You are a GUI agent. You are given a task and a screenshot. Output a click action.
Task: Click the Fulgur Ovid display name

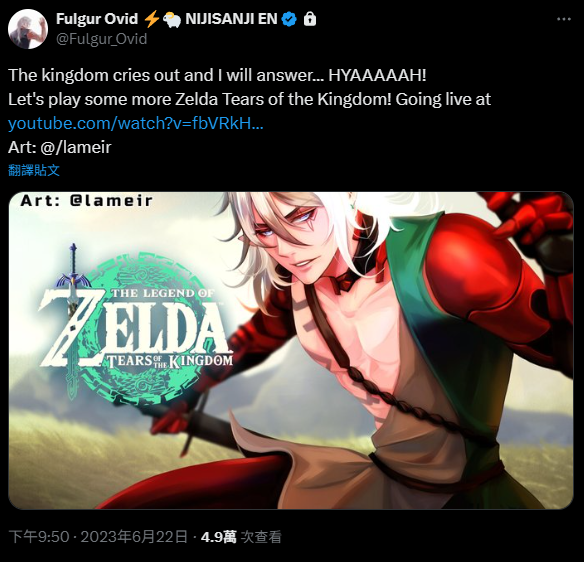click(97, 19)
